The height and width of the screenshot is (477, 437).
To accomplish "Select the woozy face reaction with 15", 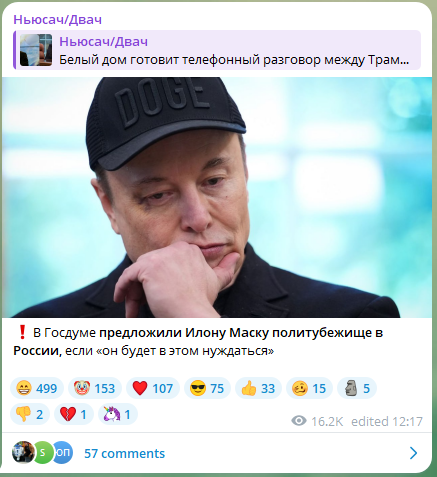I will (x=309, y=388).
